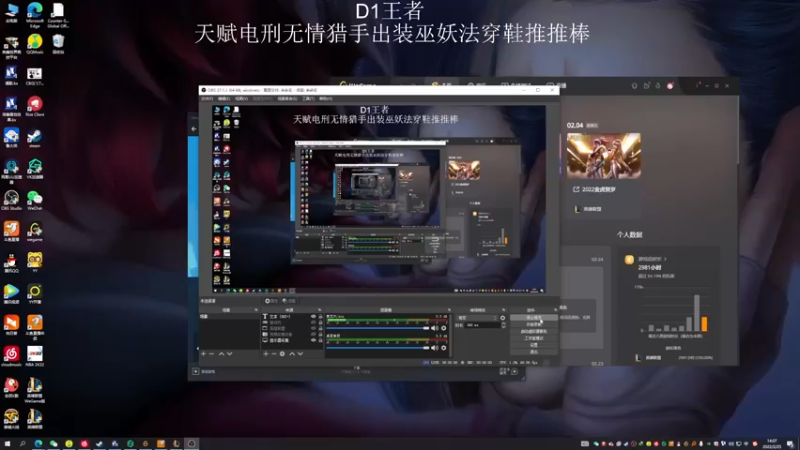The image size is (800, 450).
Task: Expand 游戏总时长 chevron in WeGame
Action: click(665, 259)
